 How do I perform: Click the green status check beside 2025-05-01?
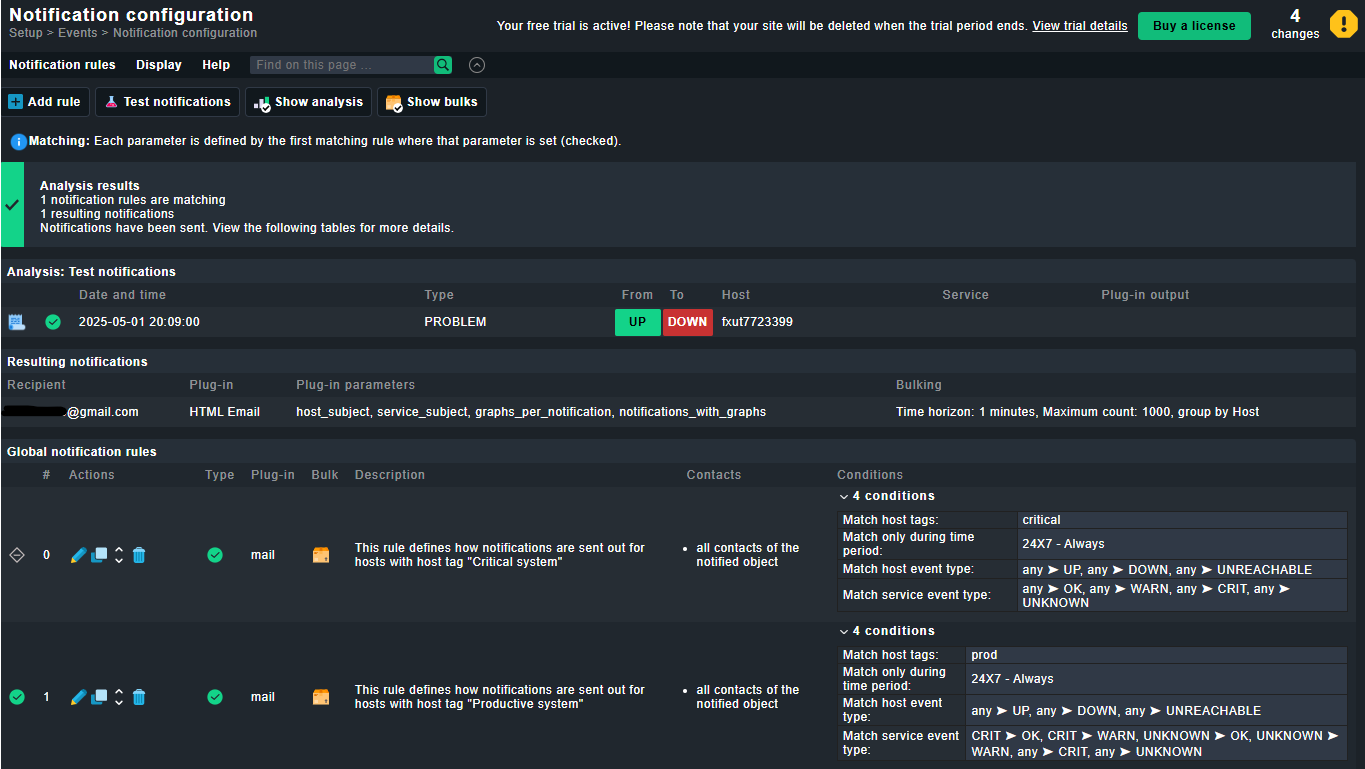(x=53, y=322)
